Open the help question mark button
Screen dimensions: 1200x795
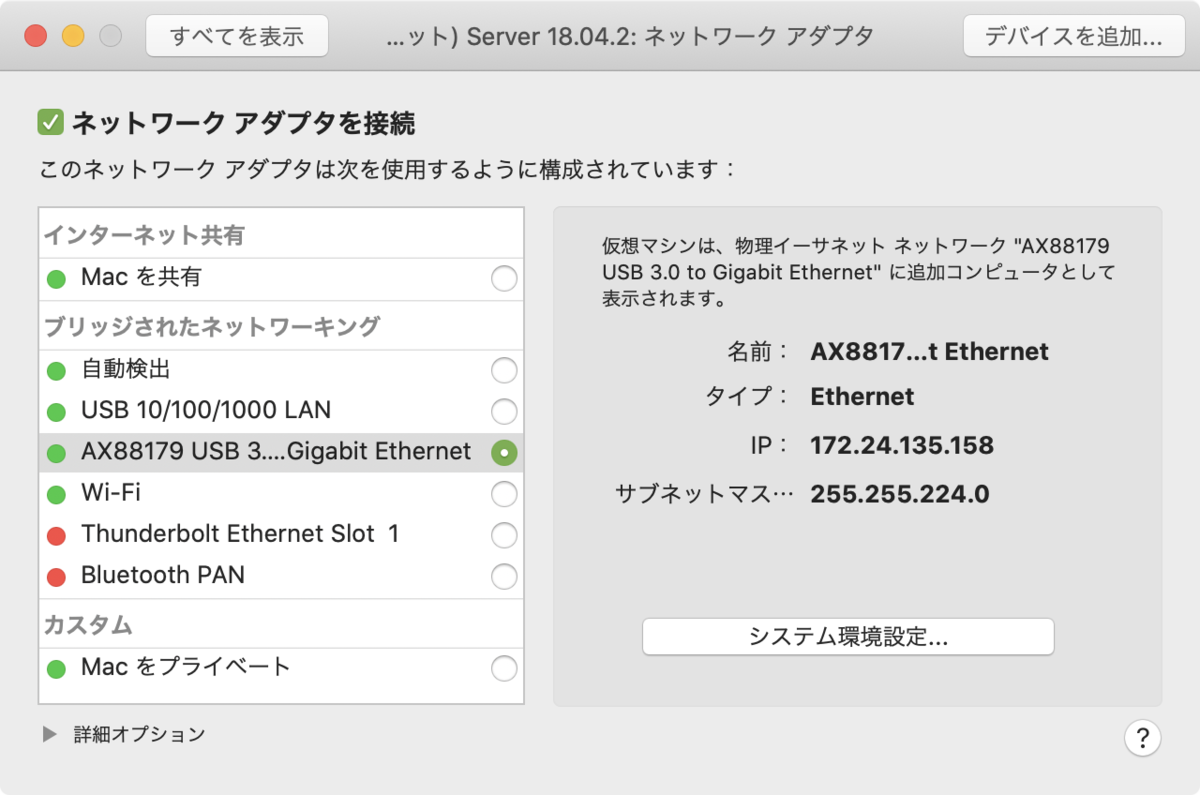tap(1142, 738)
